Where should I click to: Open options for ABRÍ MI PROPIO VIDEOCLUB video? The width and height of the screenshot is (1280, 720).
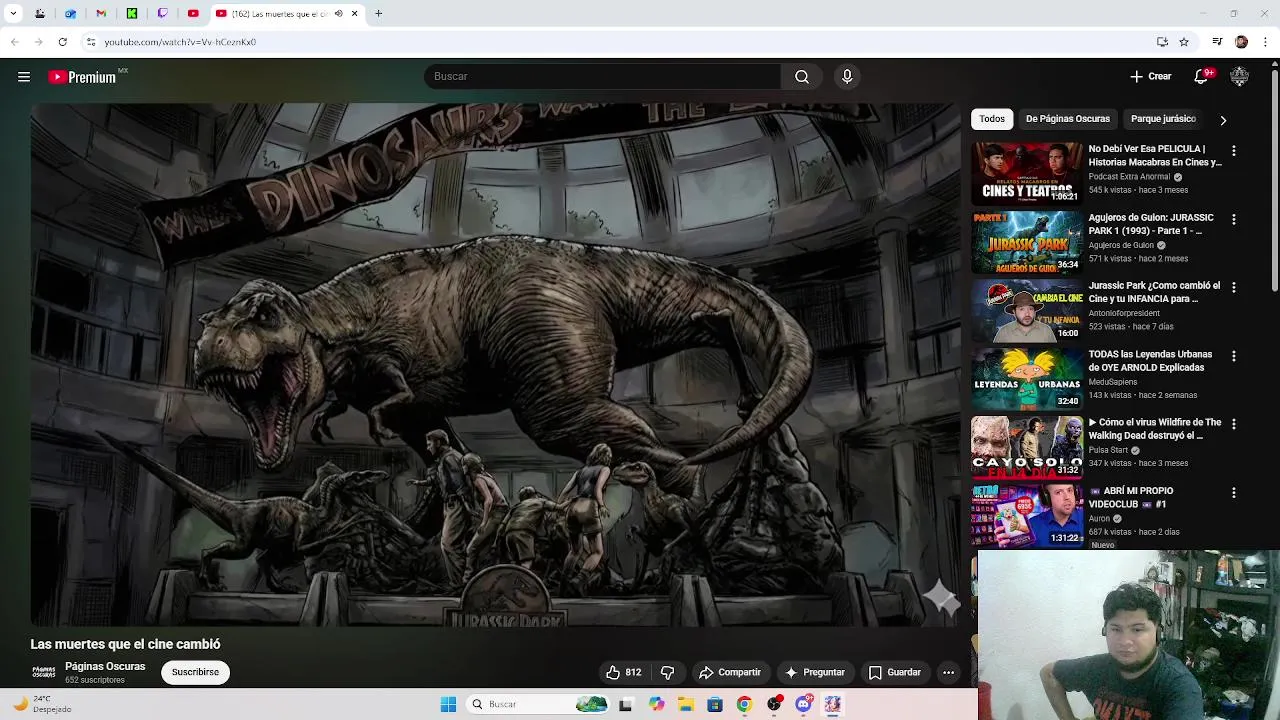click(x=1233, y=493)
